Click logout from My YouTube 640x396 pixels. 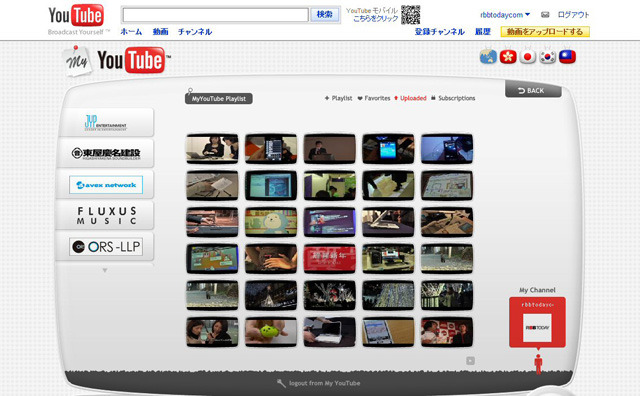(x=319, y=383)
